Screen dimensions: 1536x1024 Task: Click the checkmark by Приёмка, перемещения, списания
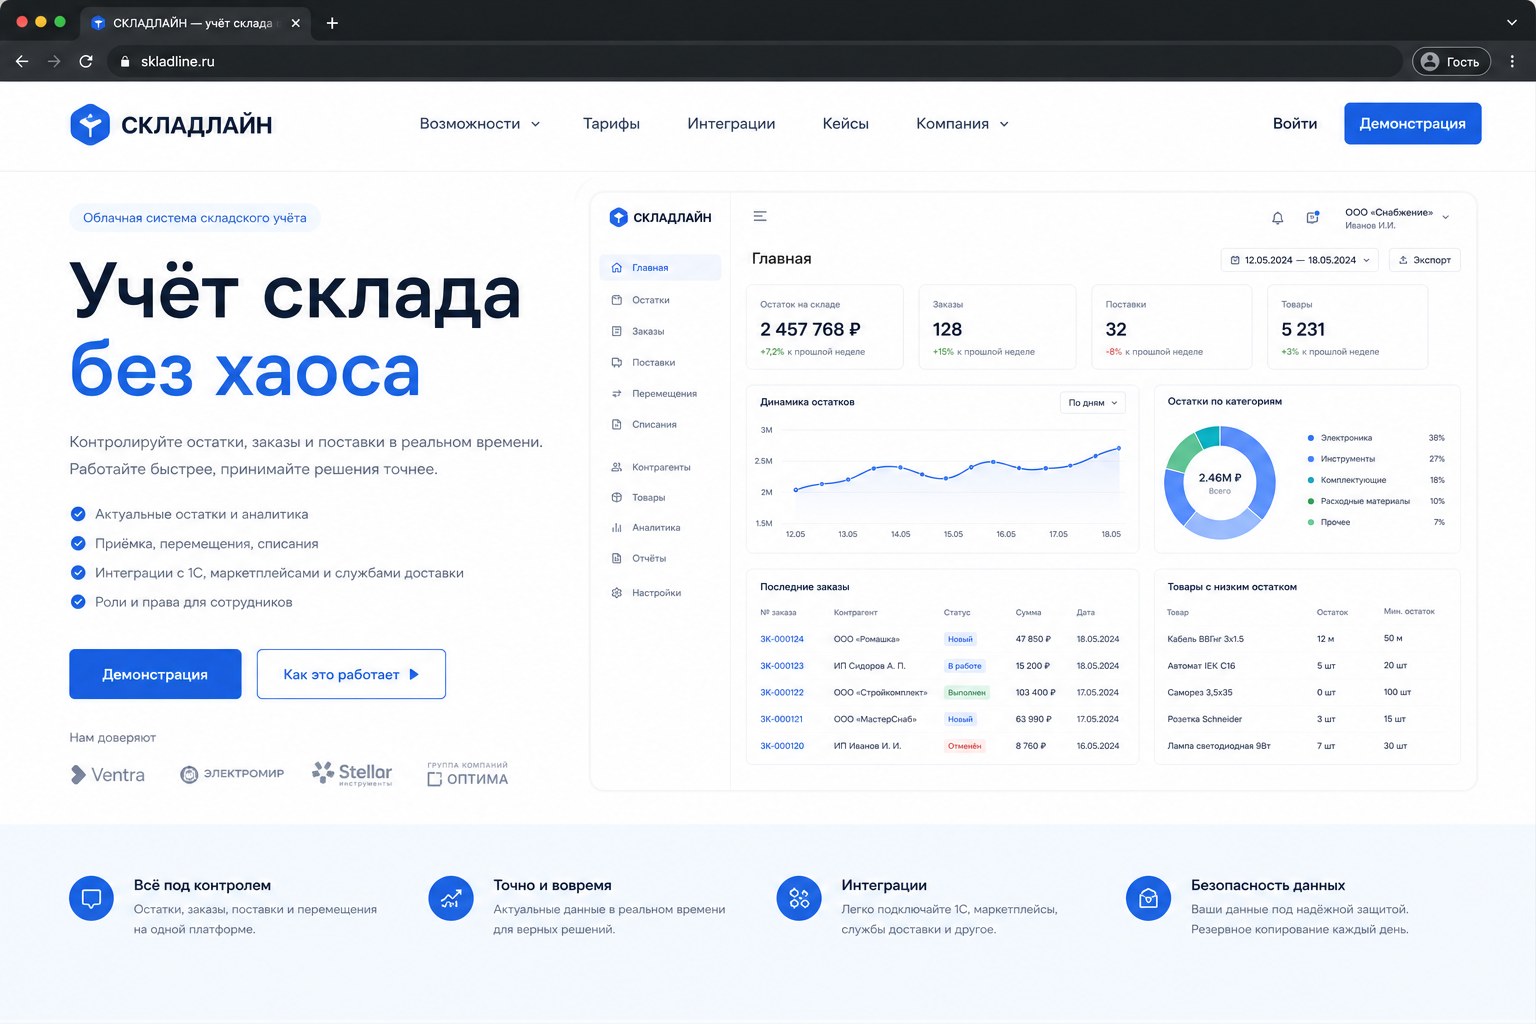tap(78, 543)
